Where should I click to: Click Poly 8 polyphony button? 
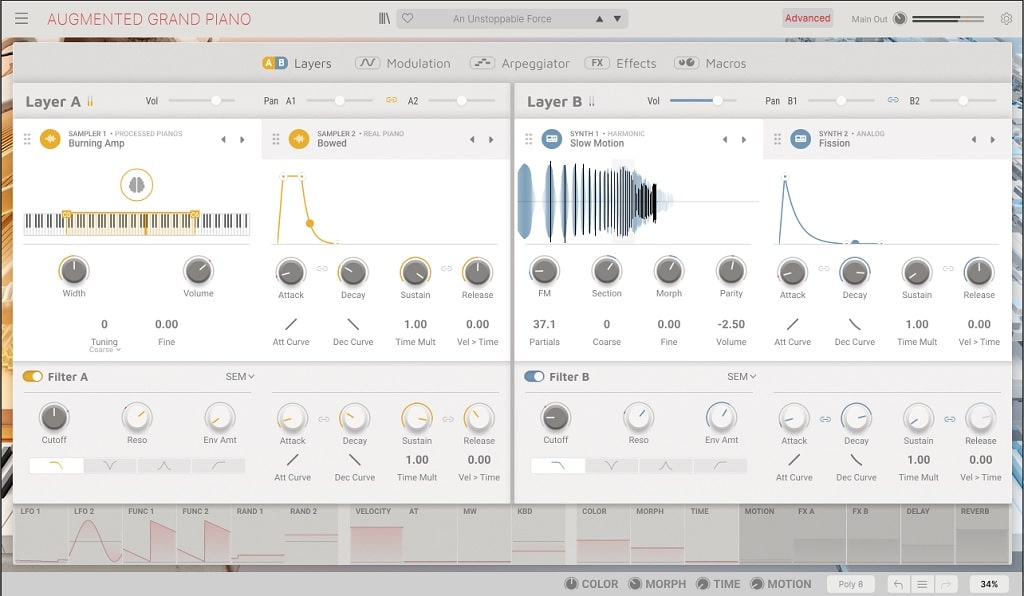[x=851, y=584]
